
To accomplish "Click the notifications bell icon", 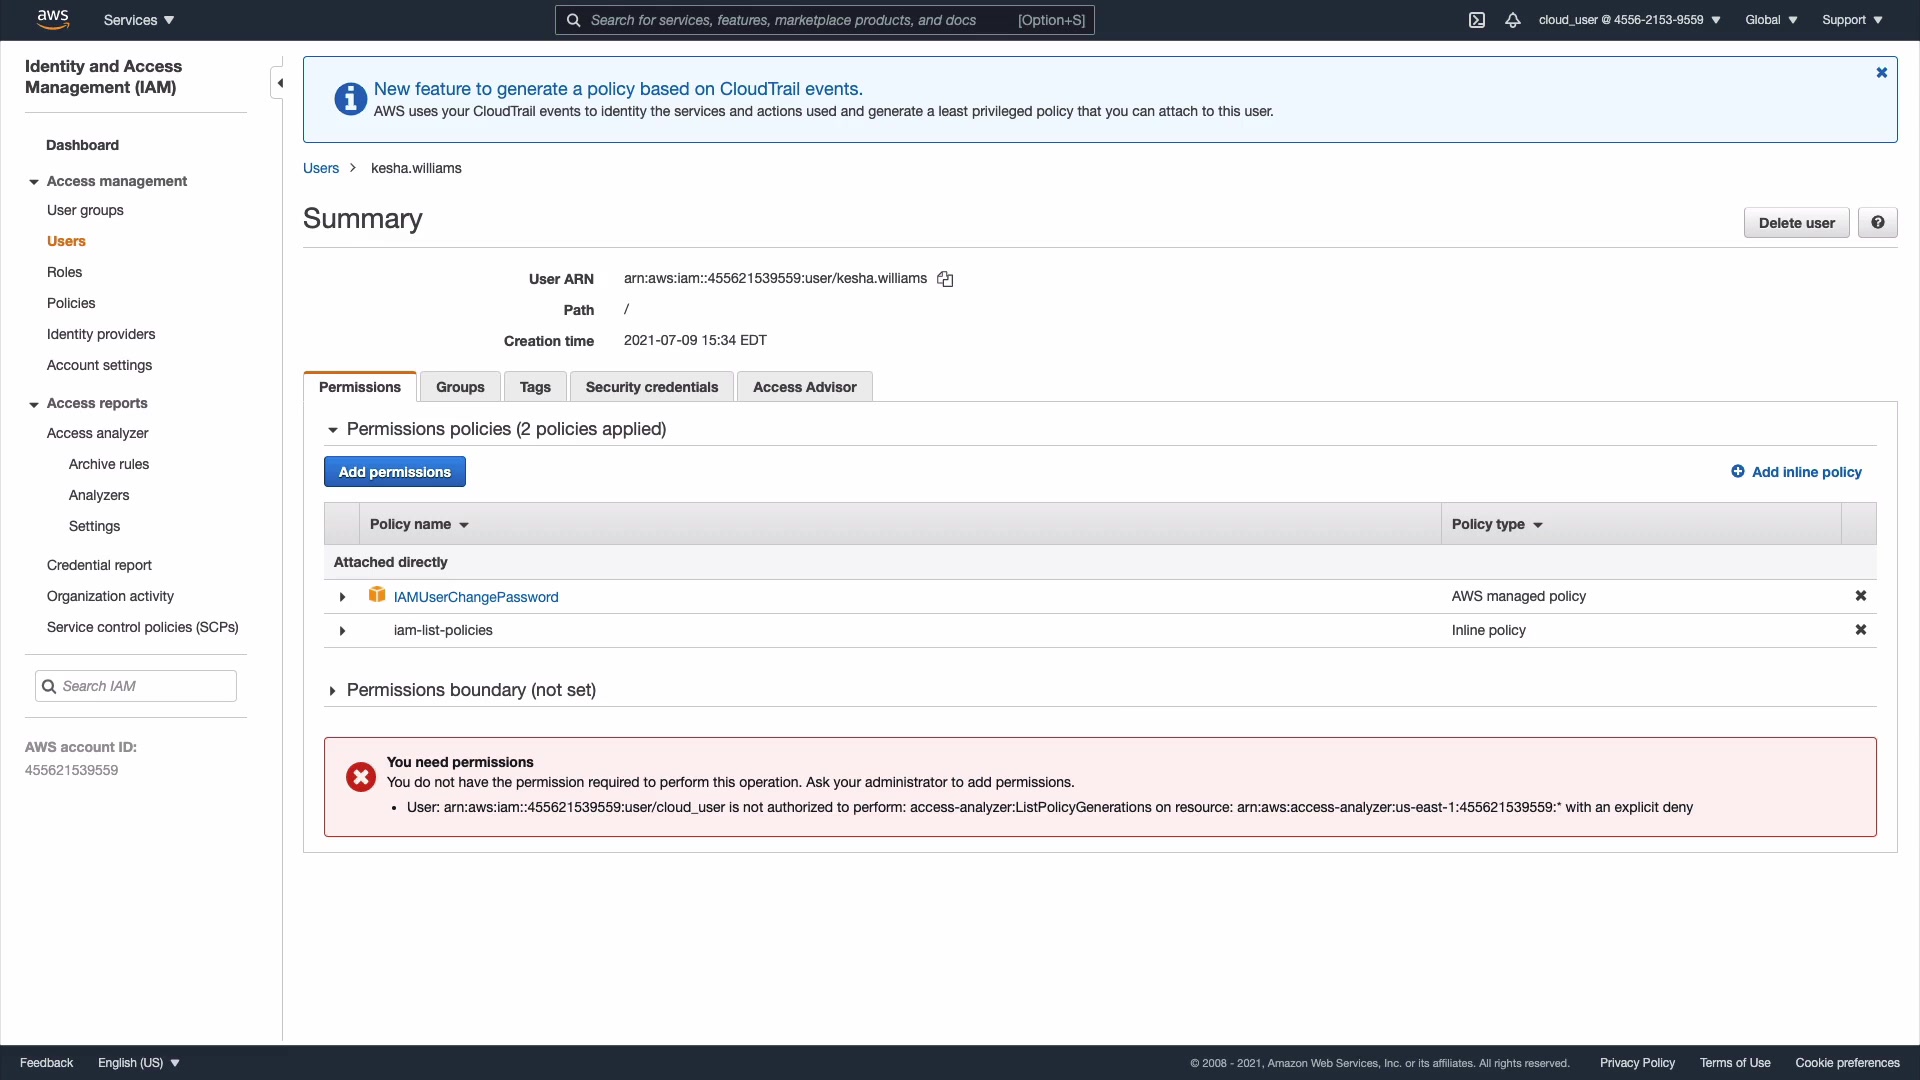I will [1513, 20].
